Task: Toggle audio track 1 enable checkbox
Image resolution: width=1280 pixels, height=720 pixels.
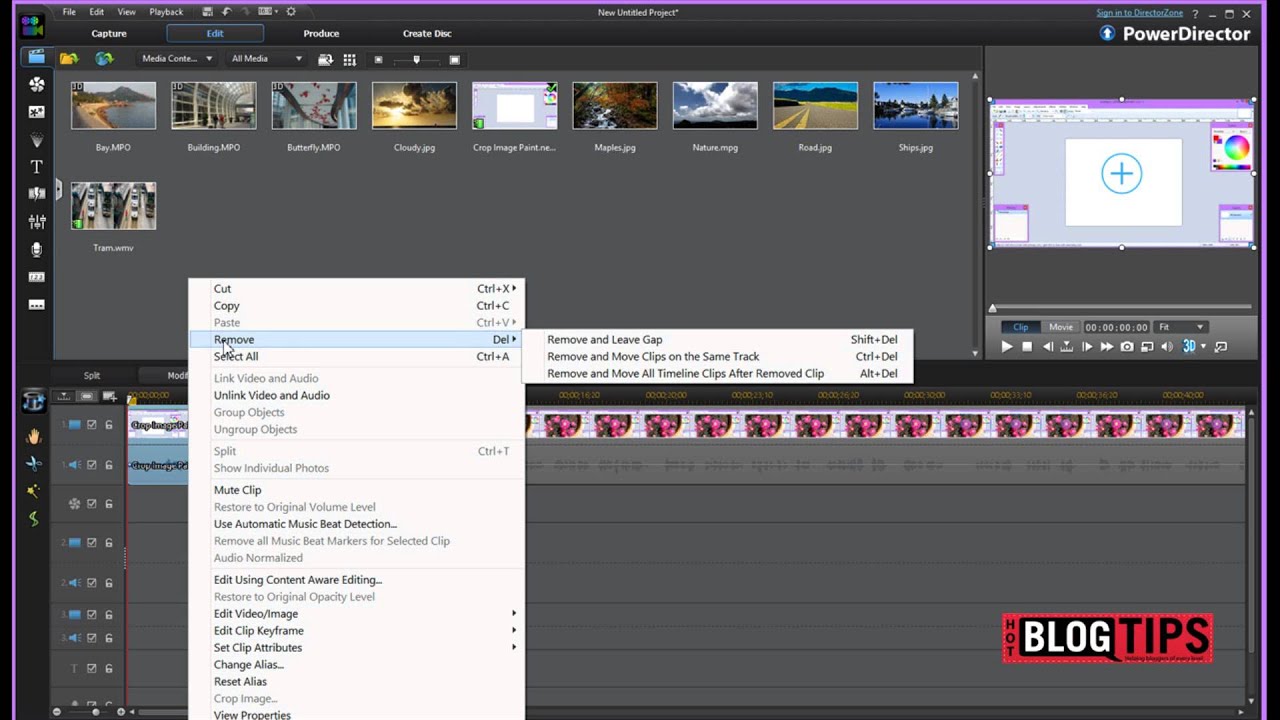Action: (92, 465)
